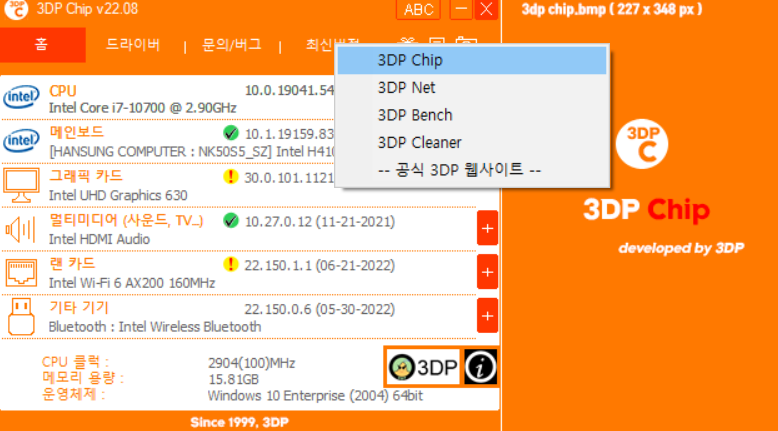The image size is (778, 431).
Task: Click the ABC language button
Action: click(418, 9)
